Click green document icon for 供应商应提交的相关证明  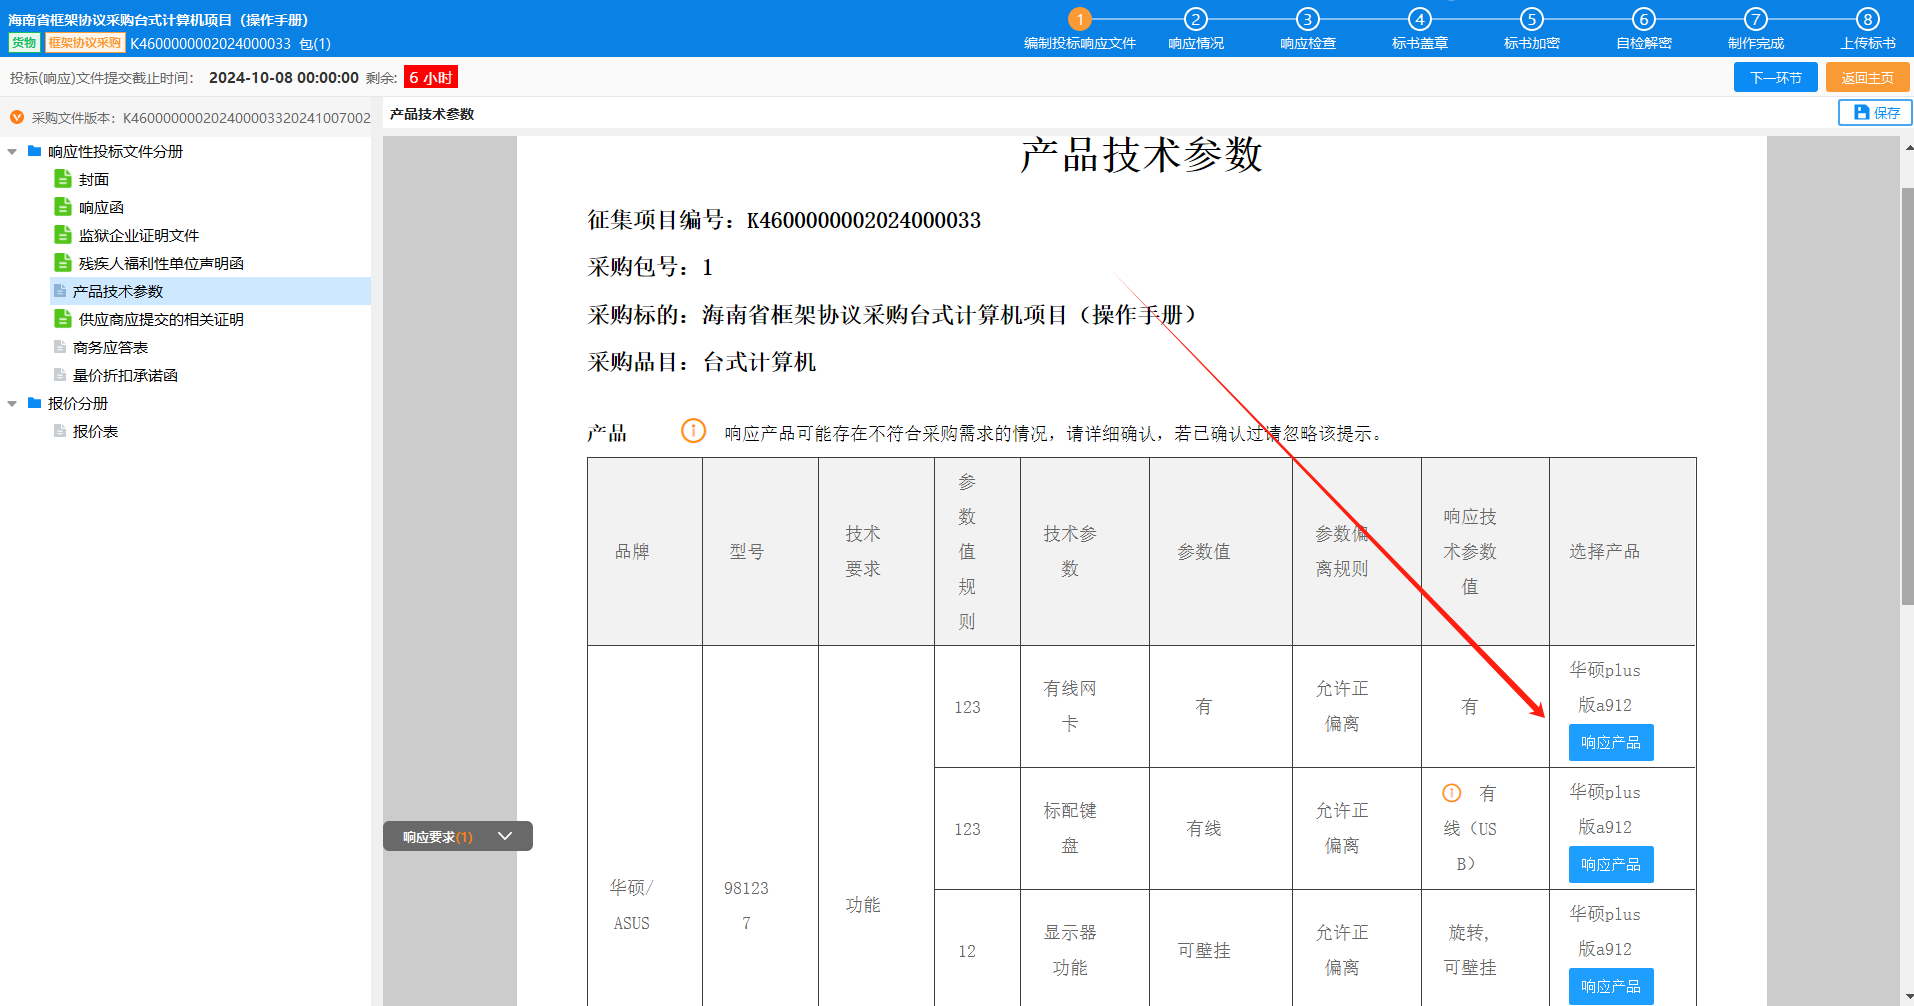tap(63, 319)
